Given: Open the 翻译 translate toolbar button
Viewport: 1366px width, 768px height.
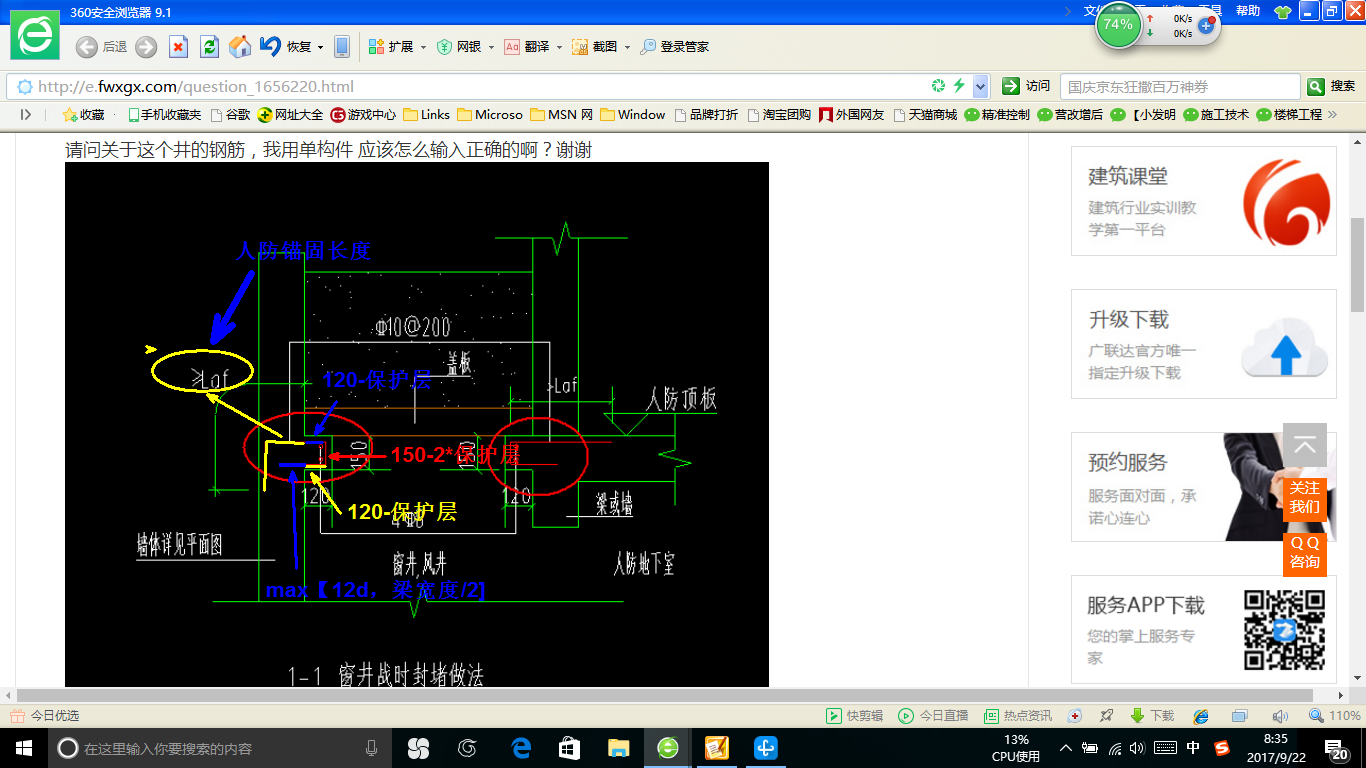Looking at the screenshot, I should (526, 47).
